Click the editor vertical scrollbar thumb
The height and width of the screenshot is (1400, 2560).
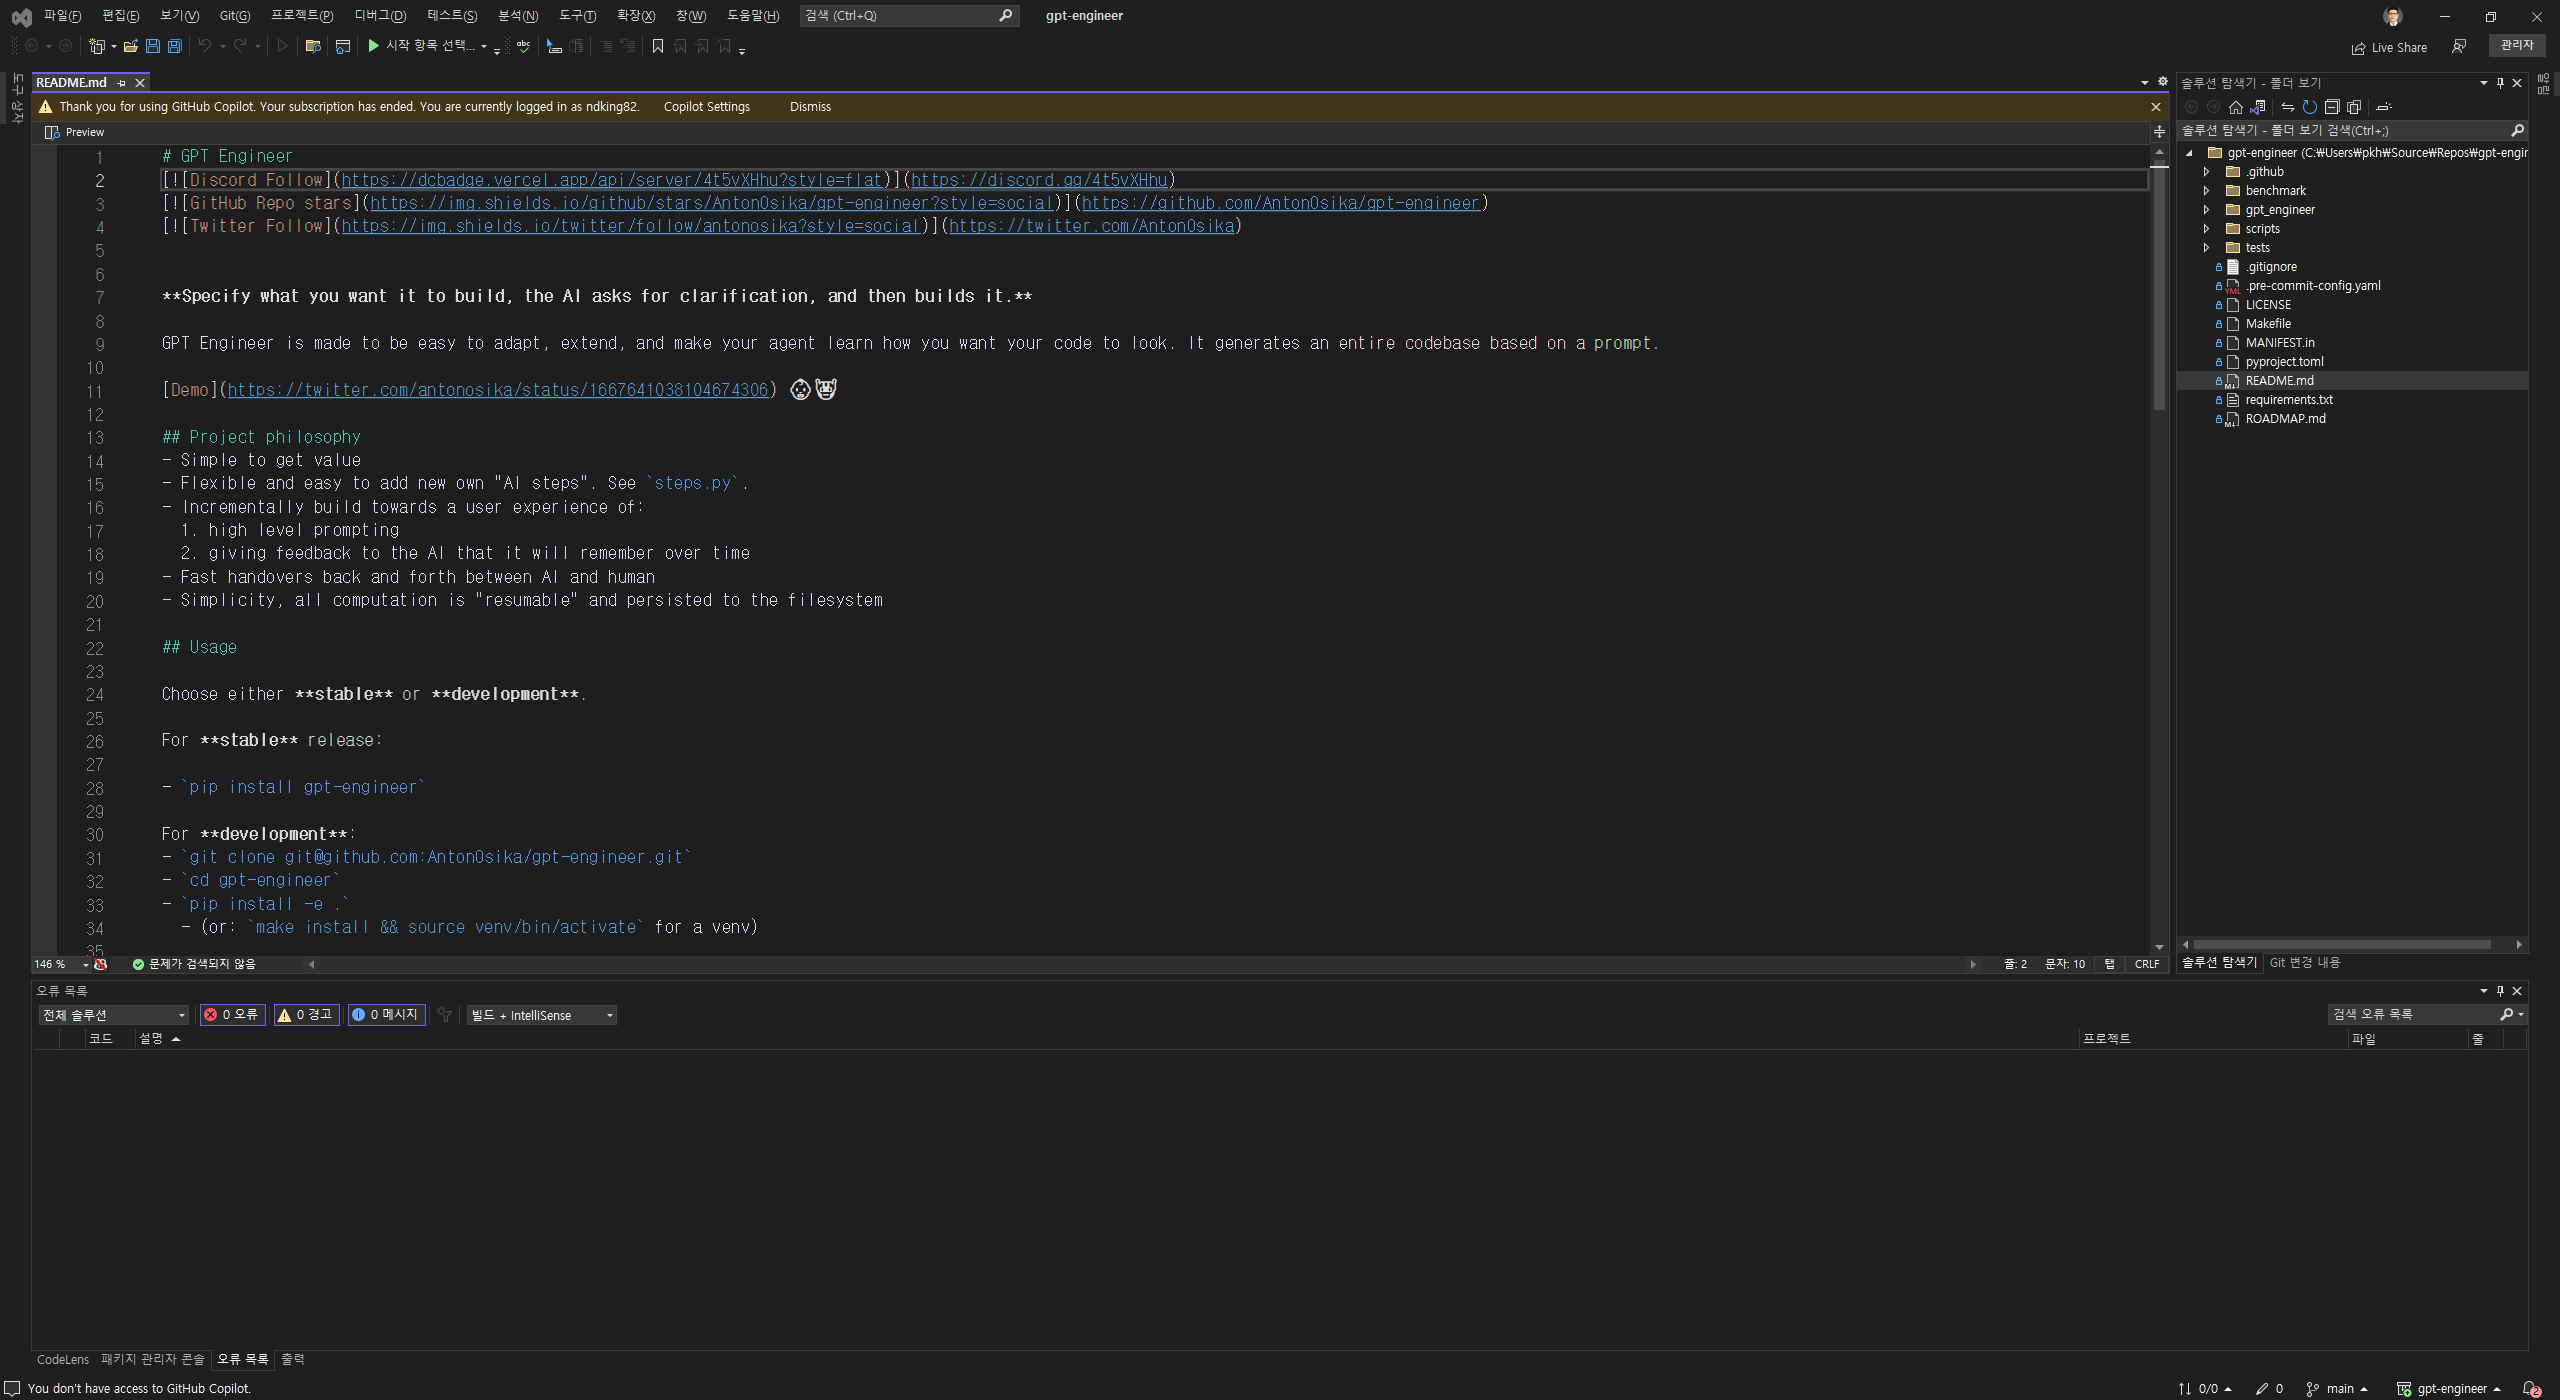pos(2159,285)
